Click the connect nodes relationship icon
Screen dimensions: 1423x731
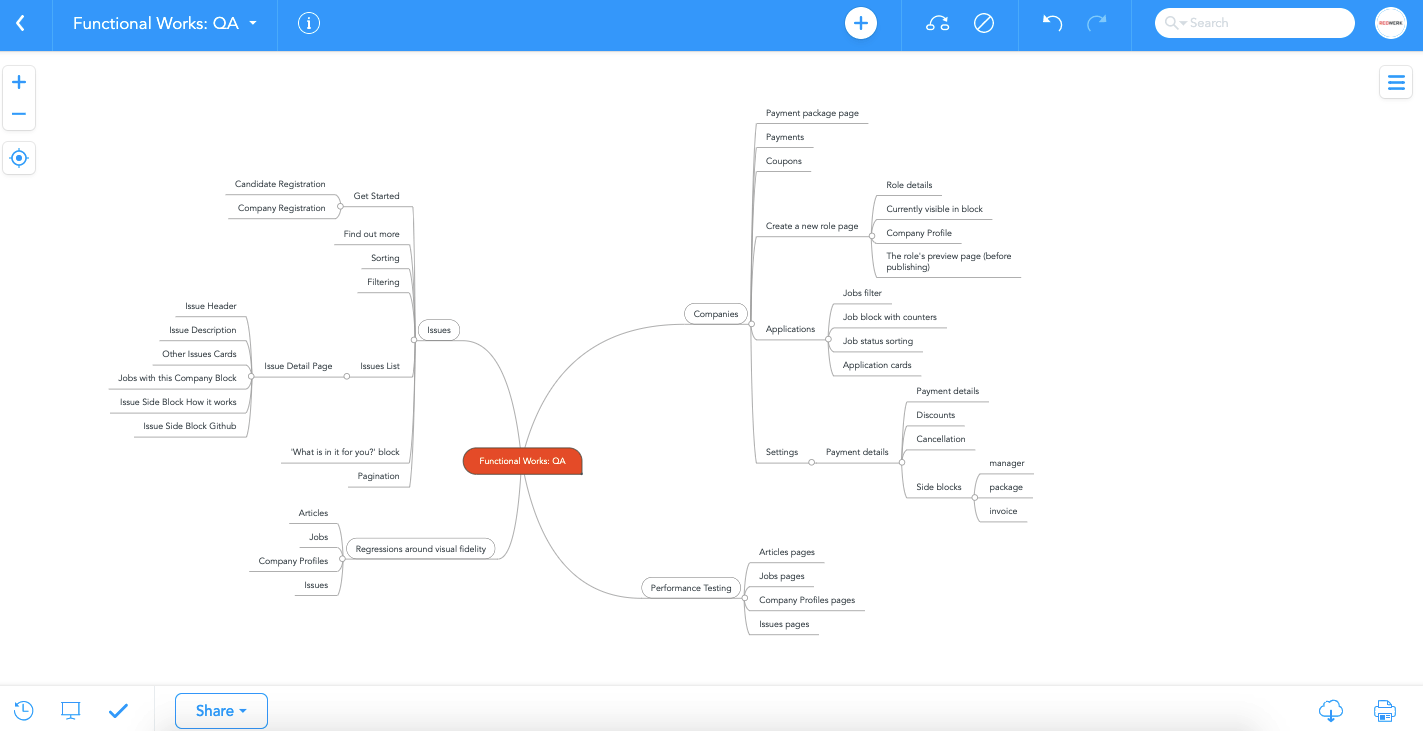coord(937,23)
